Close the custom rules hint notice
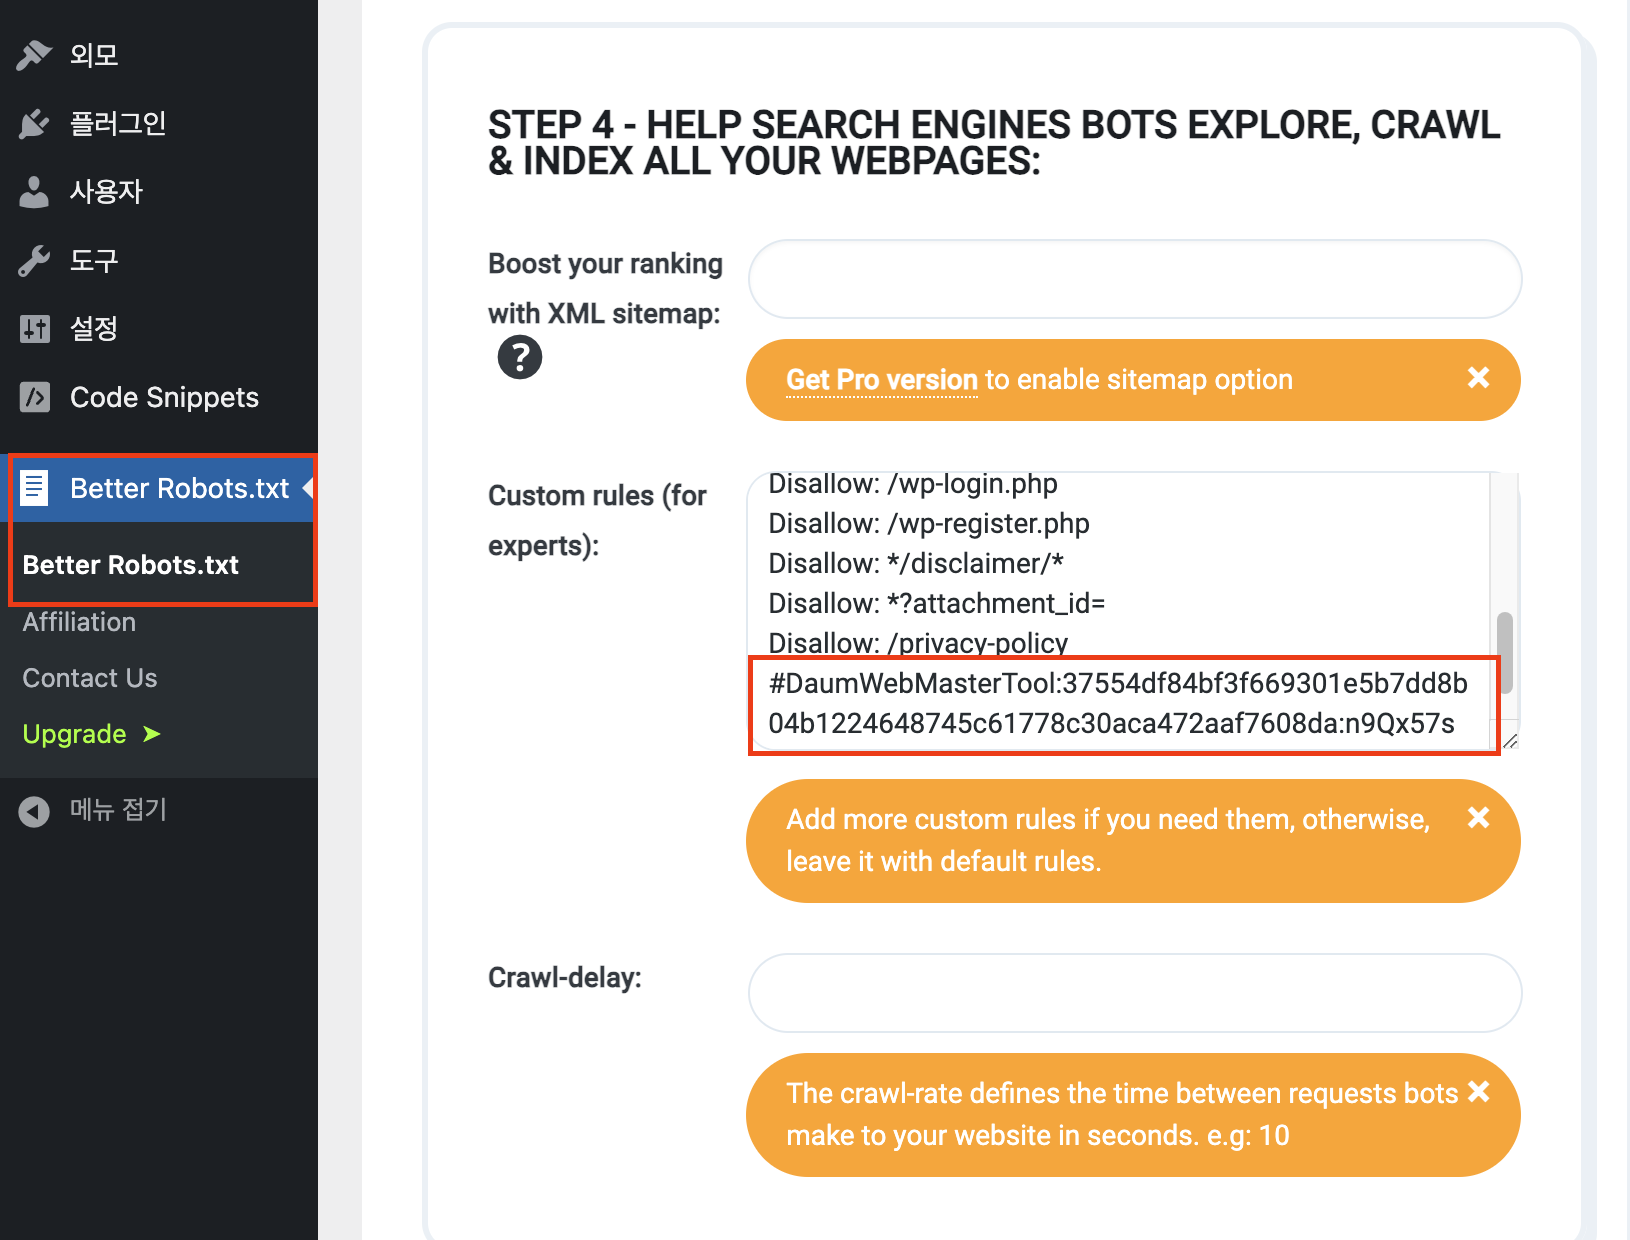1630x1240 pixels. (x=1478, y=818)
